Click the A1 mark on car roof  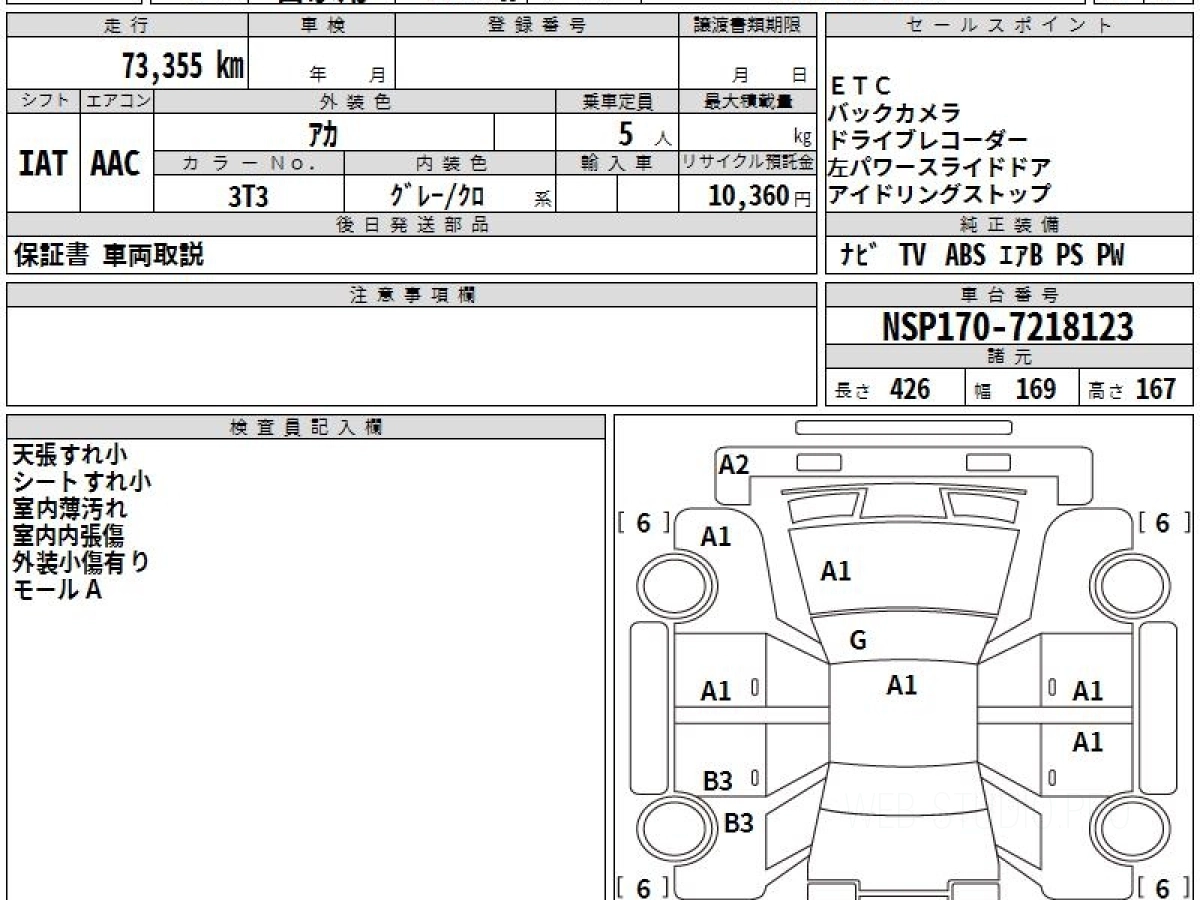(x=901, y=685)
